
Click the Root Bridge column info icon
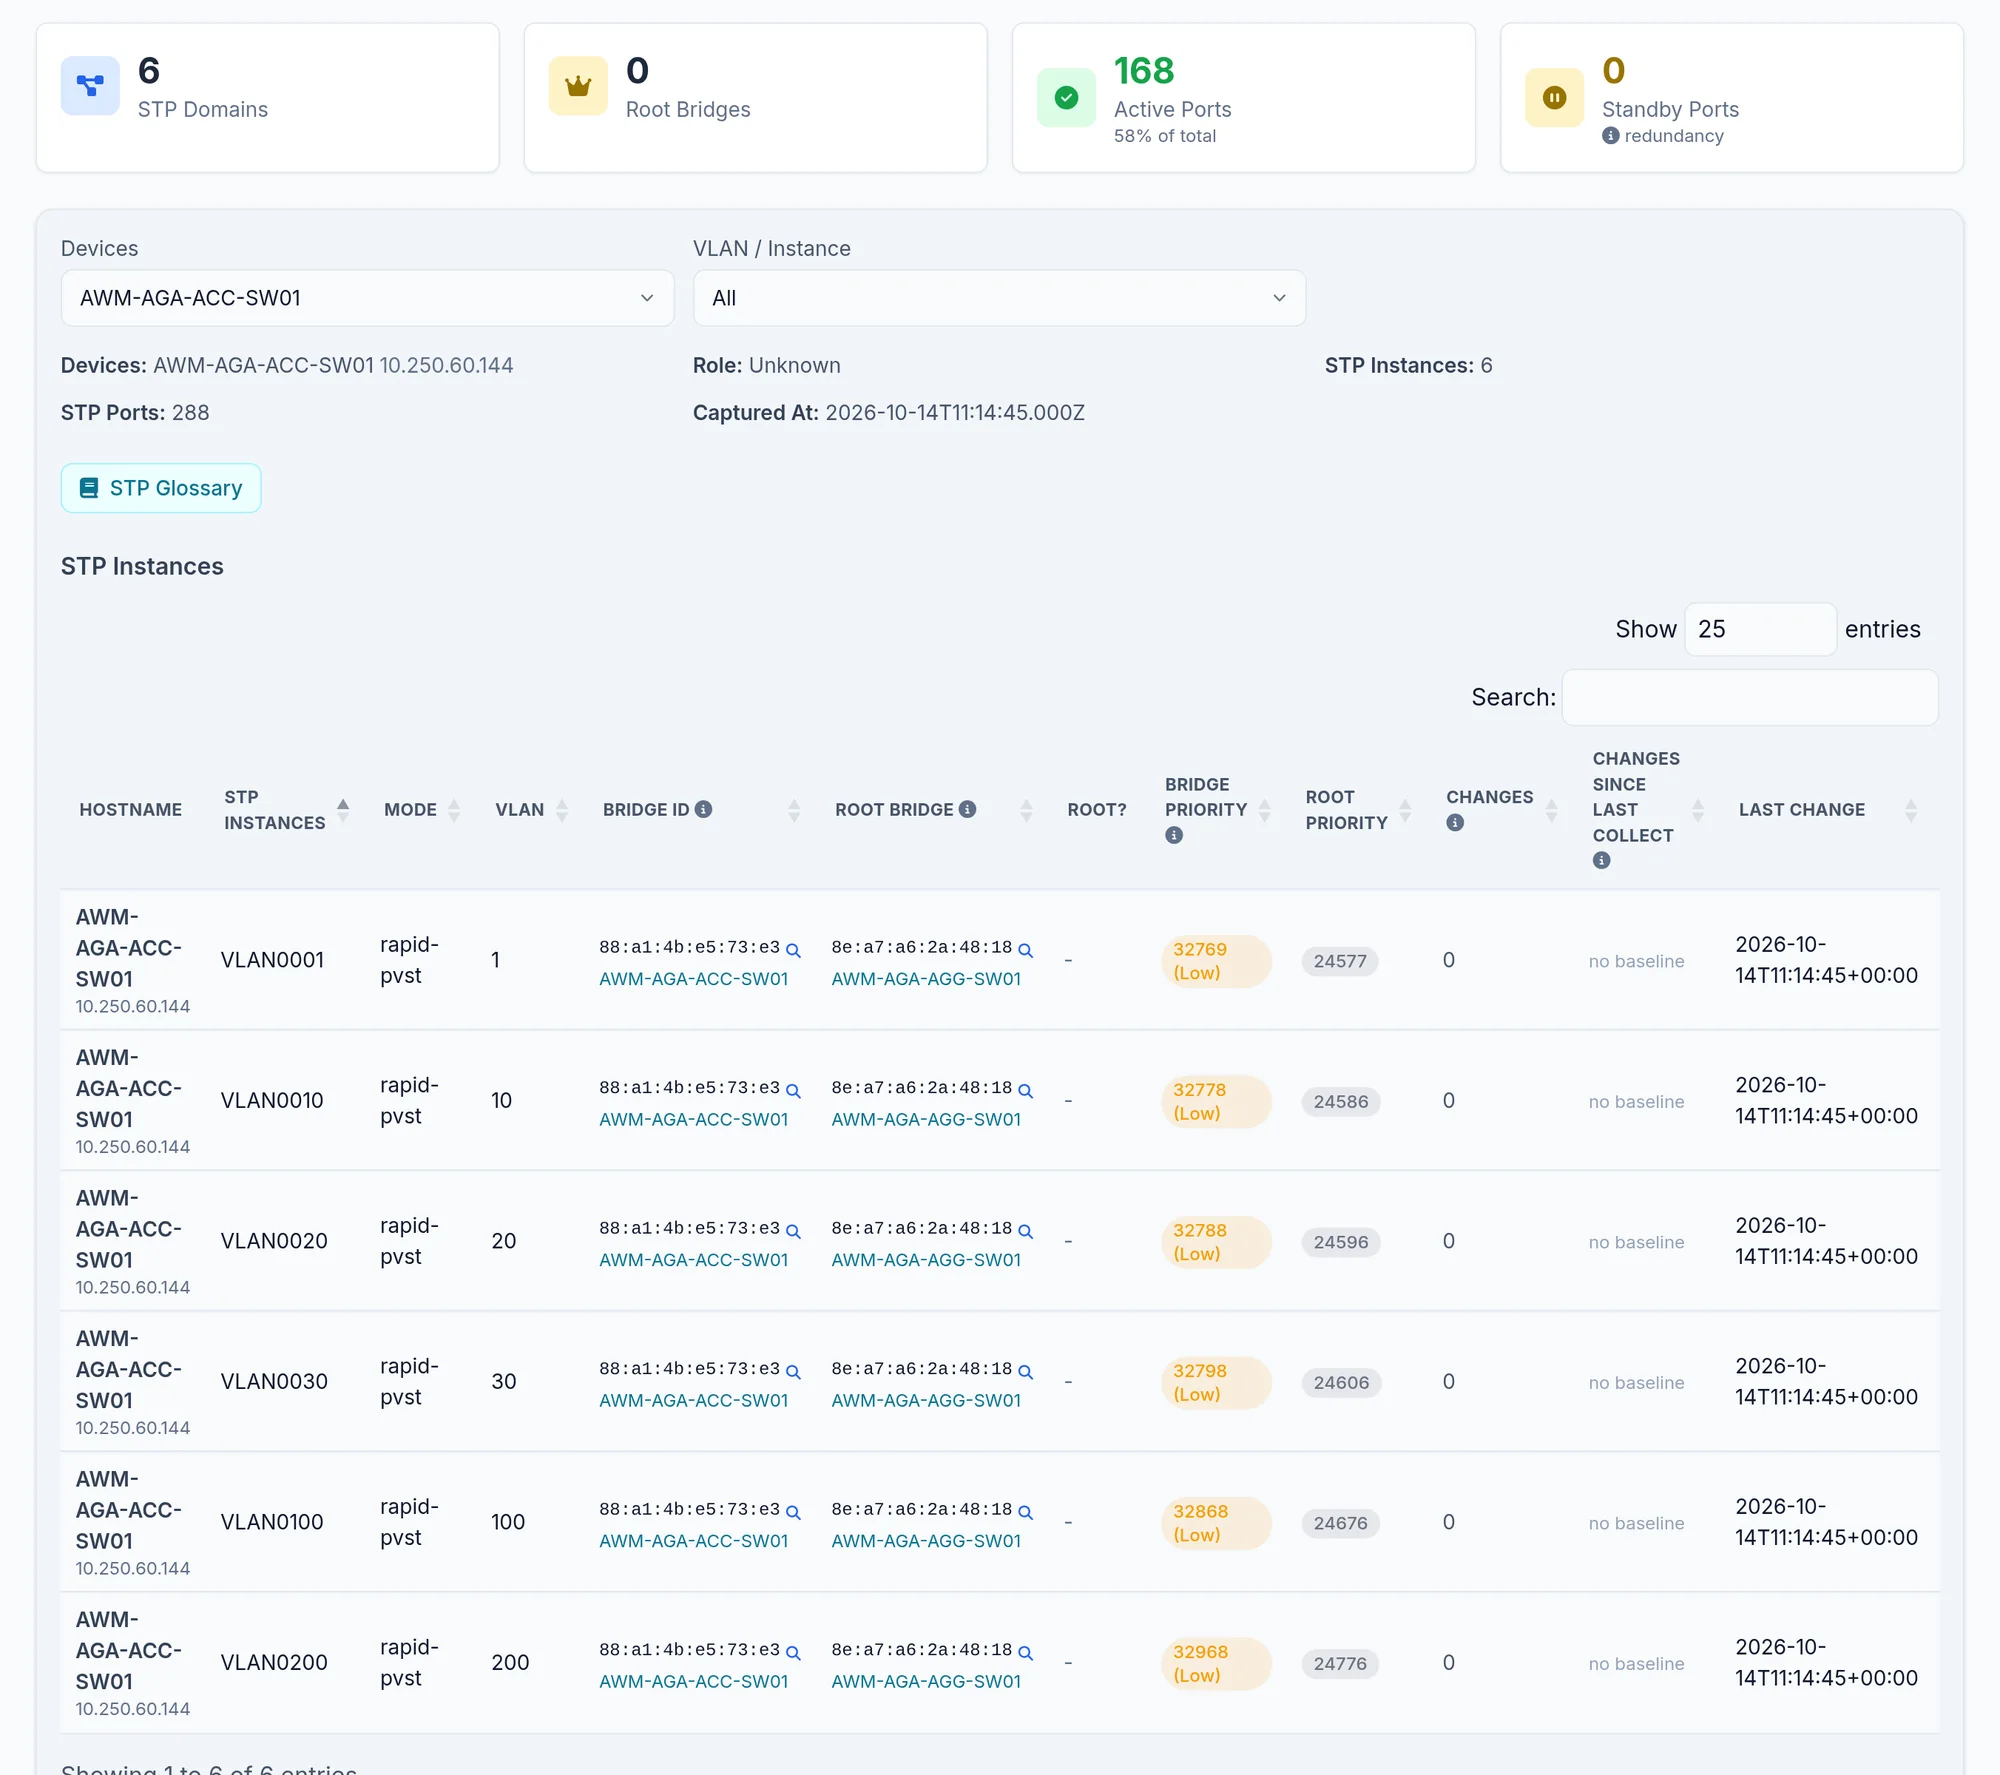pos(968,809)
